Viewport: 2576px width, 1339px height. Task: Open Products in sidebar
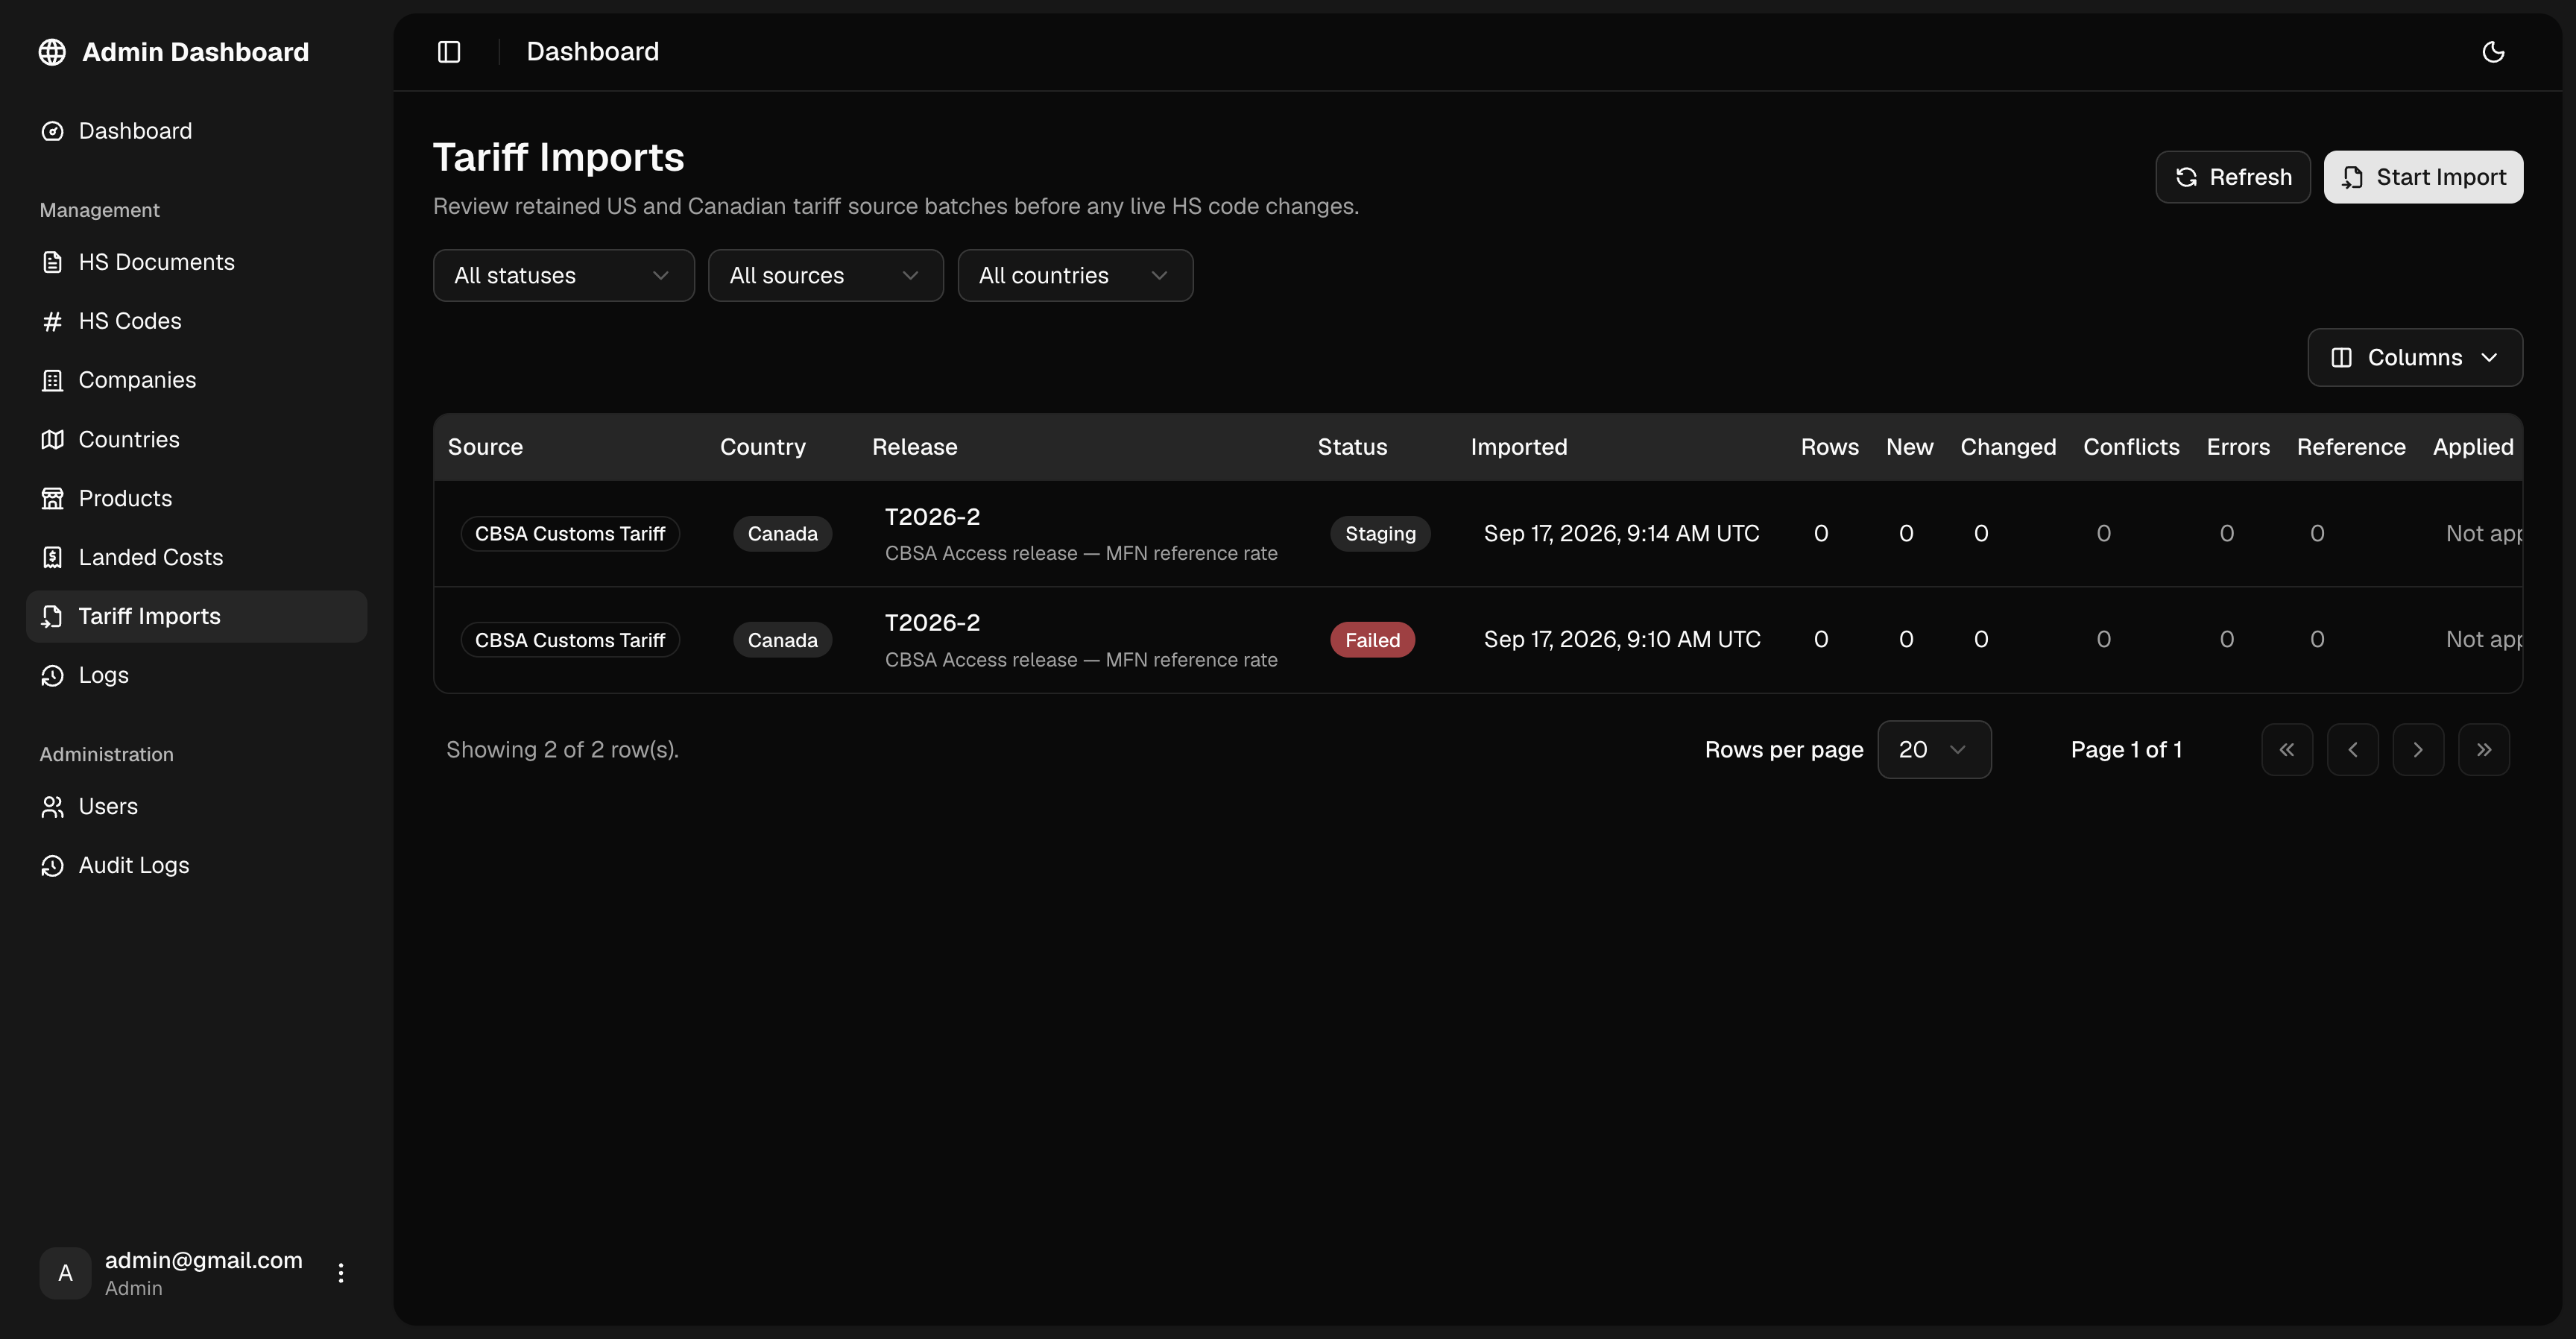coord(197,498)
